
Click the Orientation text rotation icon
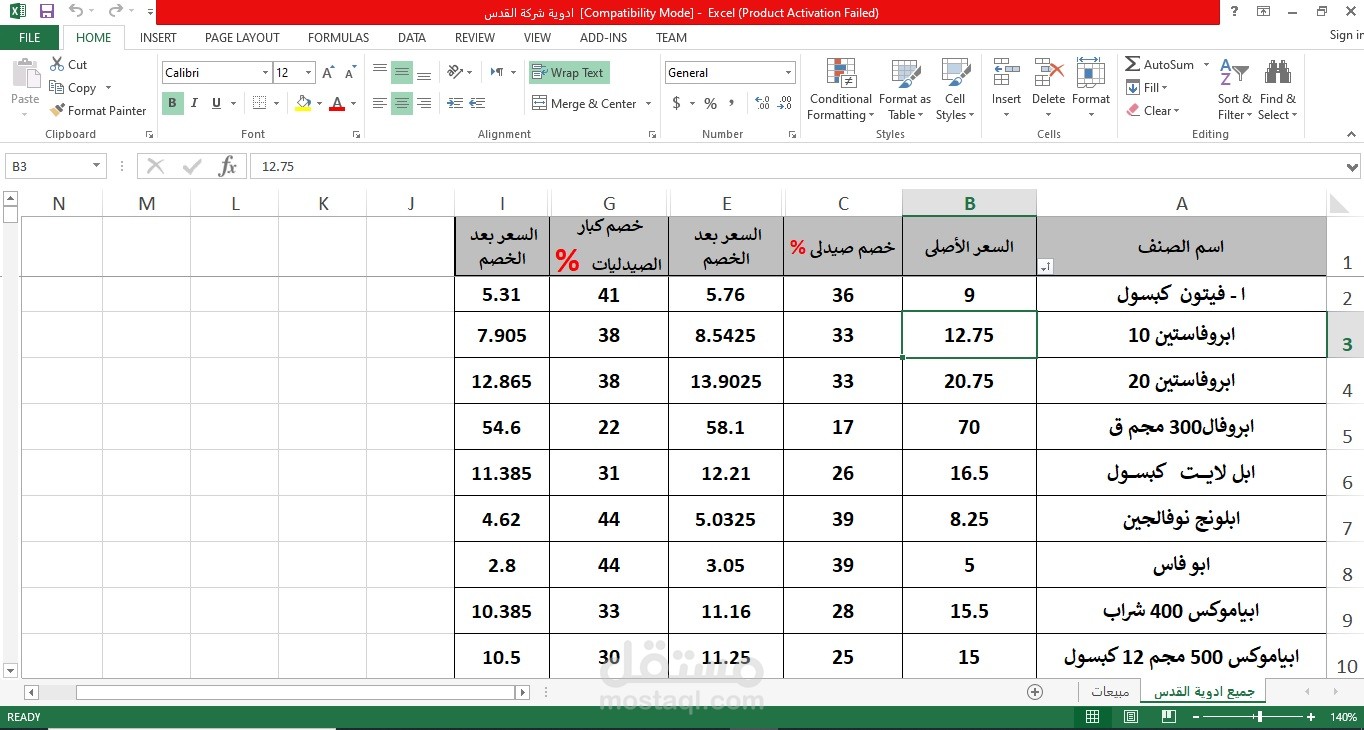click(456, 72)
